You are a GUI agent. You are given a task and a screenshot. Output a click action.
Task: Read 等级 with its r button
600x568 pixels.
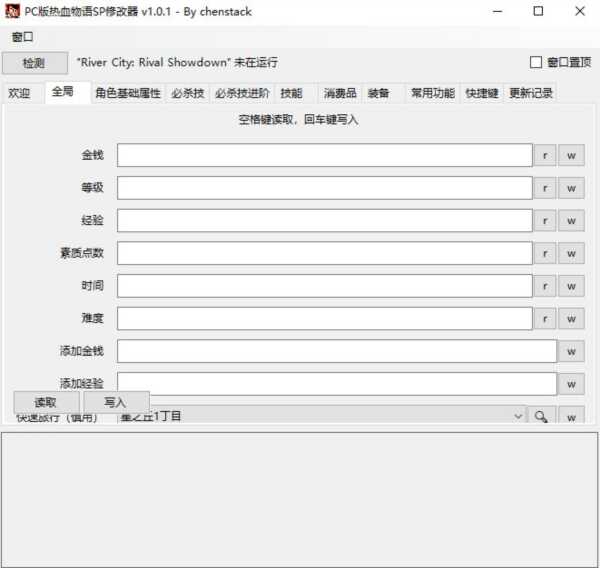click(545, 188)
